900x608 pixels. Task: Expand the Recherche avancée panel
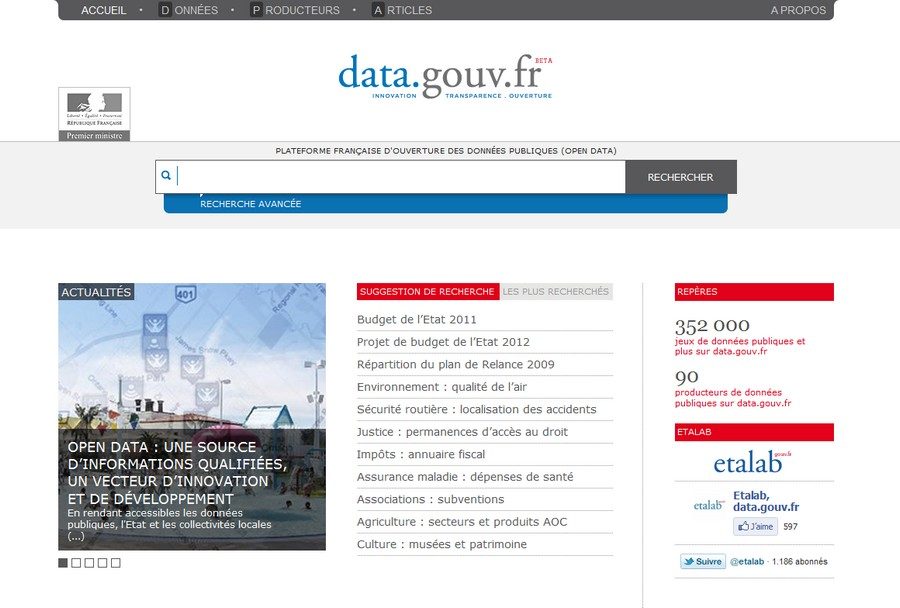coord(250,204)
